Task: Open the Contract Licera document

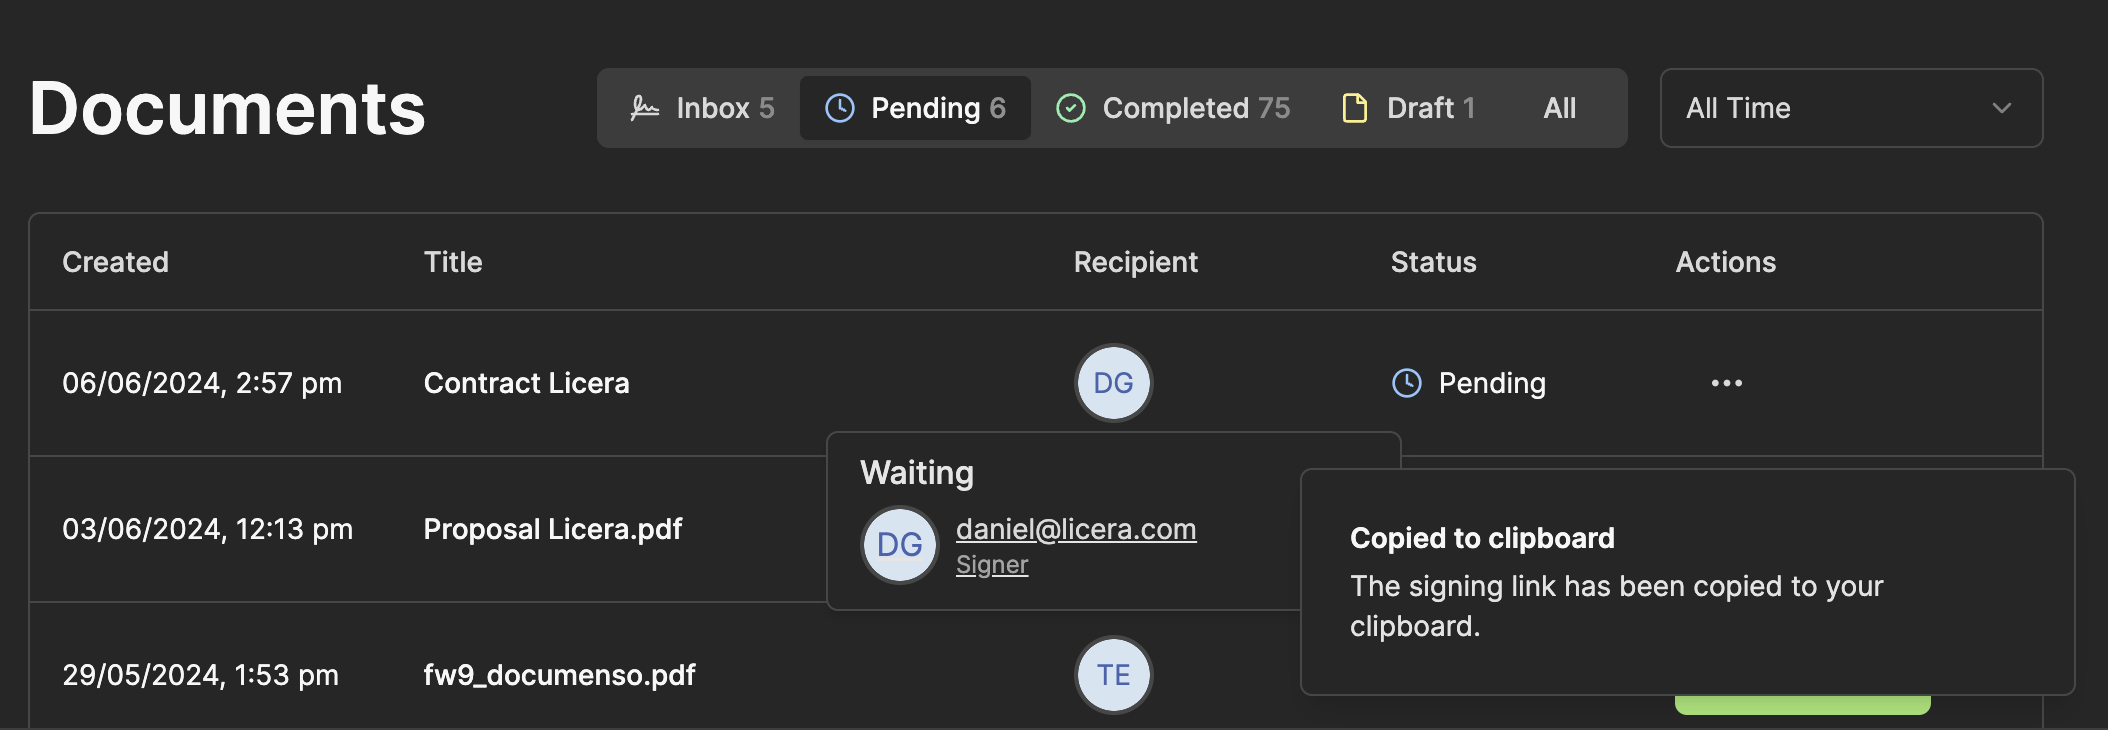Action: pos(526,383)
